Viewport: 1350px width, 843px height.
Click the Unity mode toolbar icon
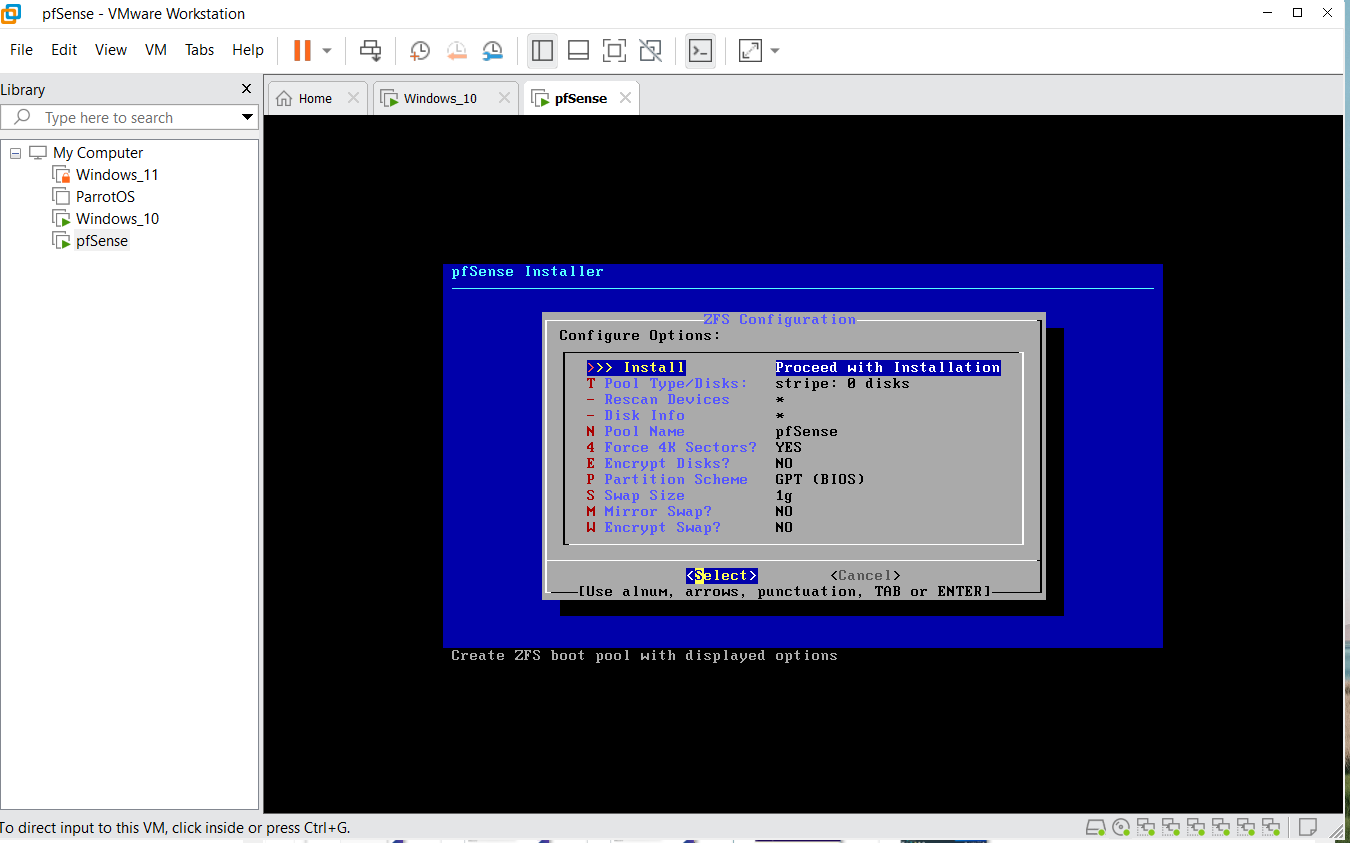(650, 50)
